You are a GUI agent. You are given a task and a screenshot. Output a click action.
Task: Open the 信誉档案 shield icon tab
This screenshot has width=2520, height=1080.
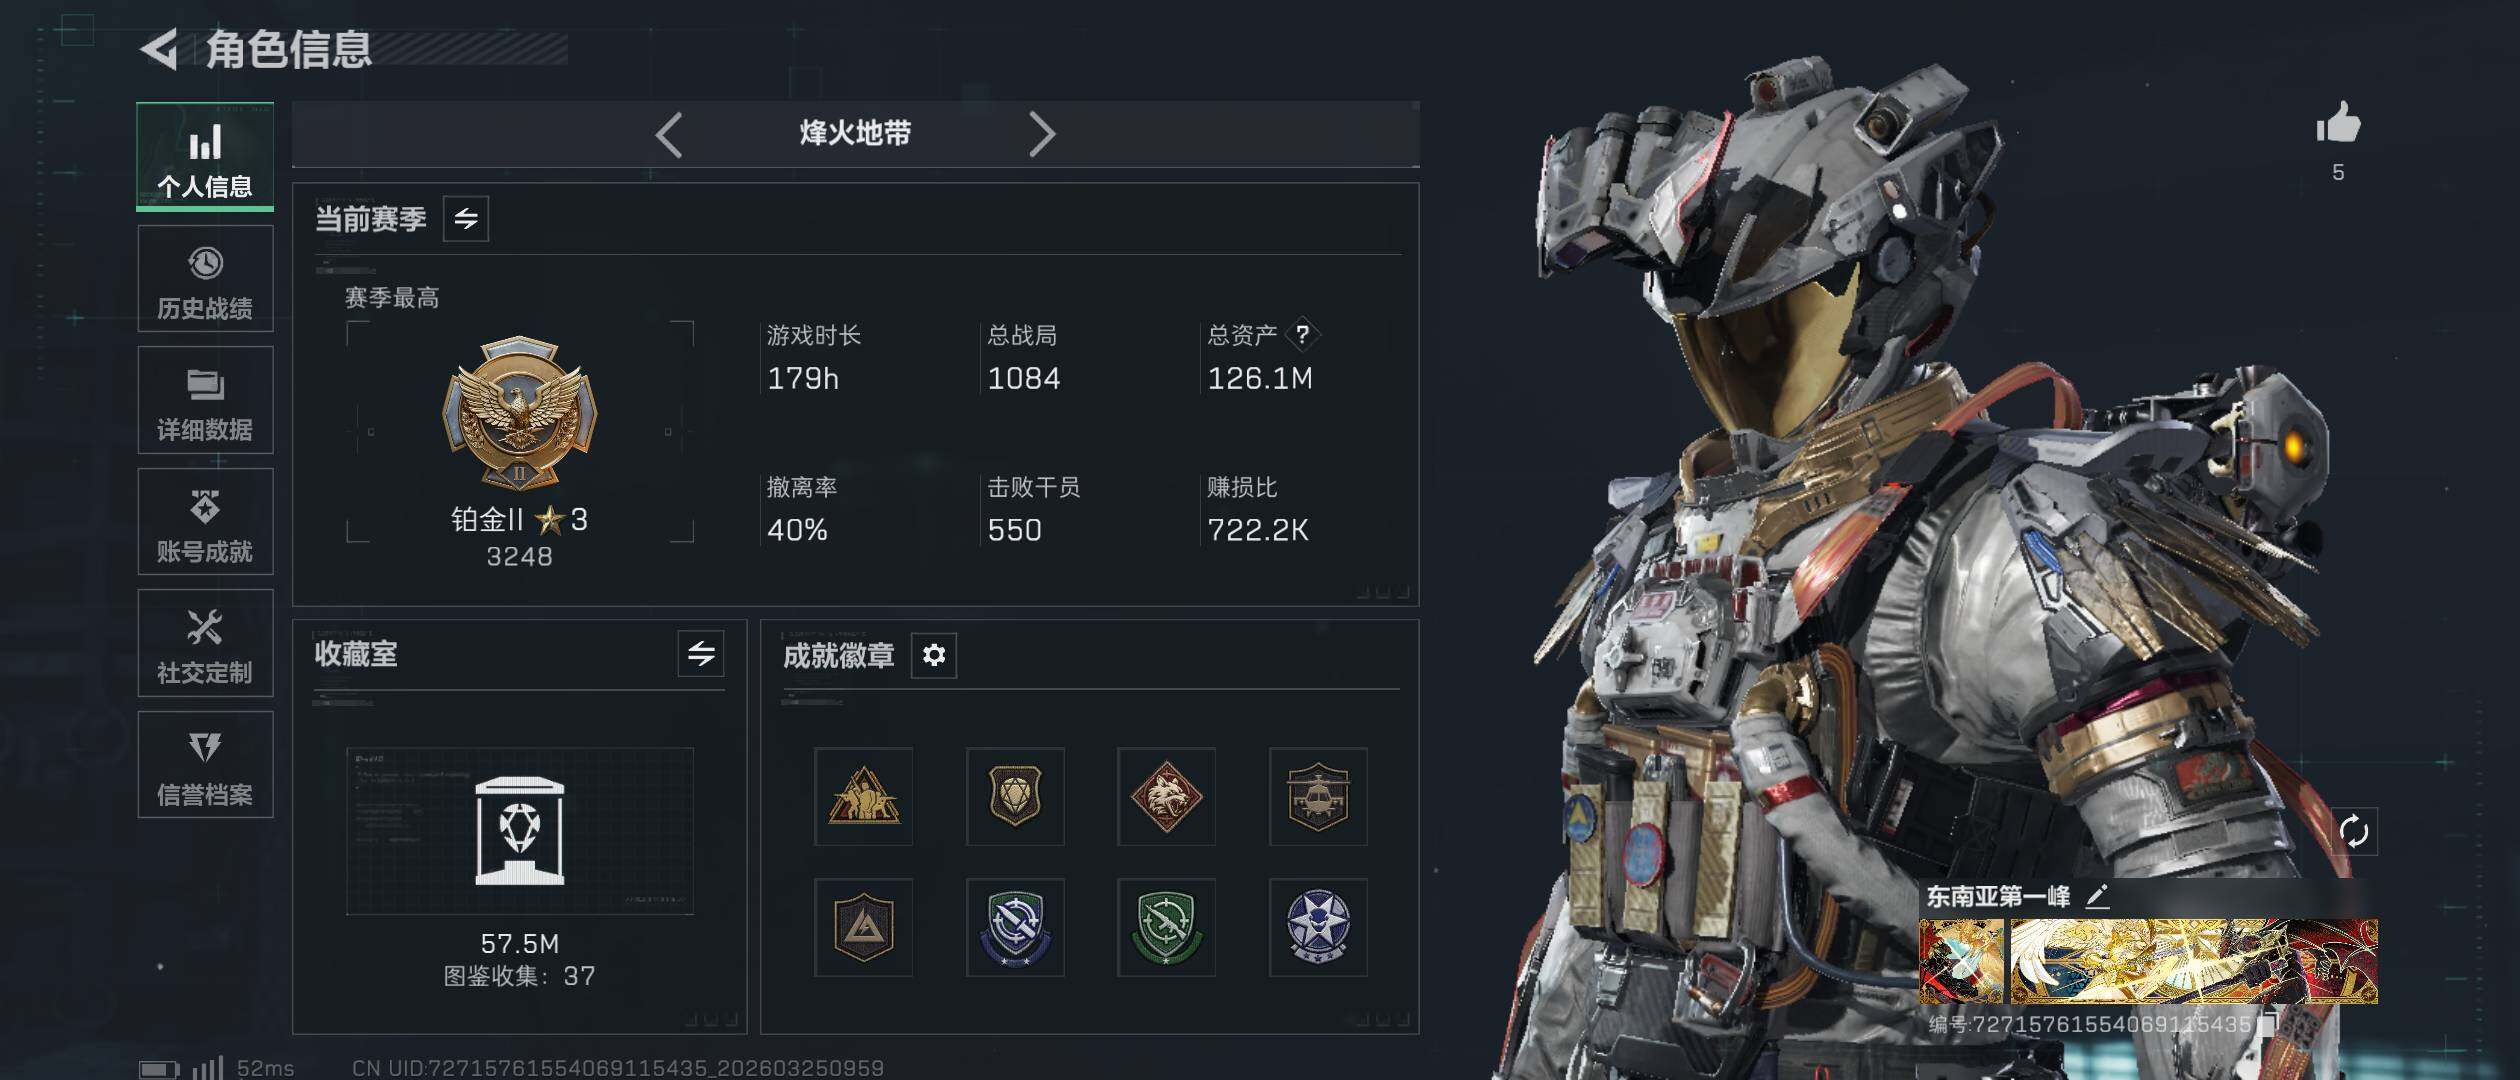tap(205, 765)
